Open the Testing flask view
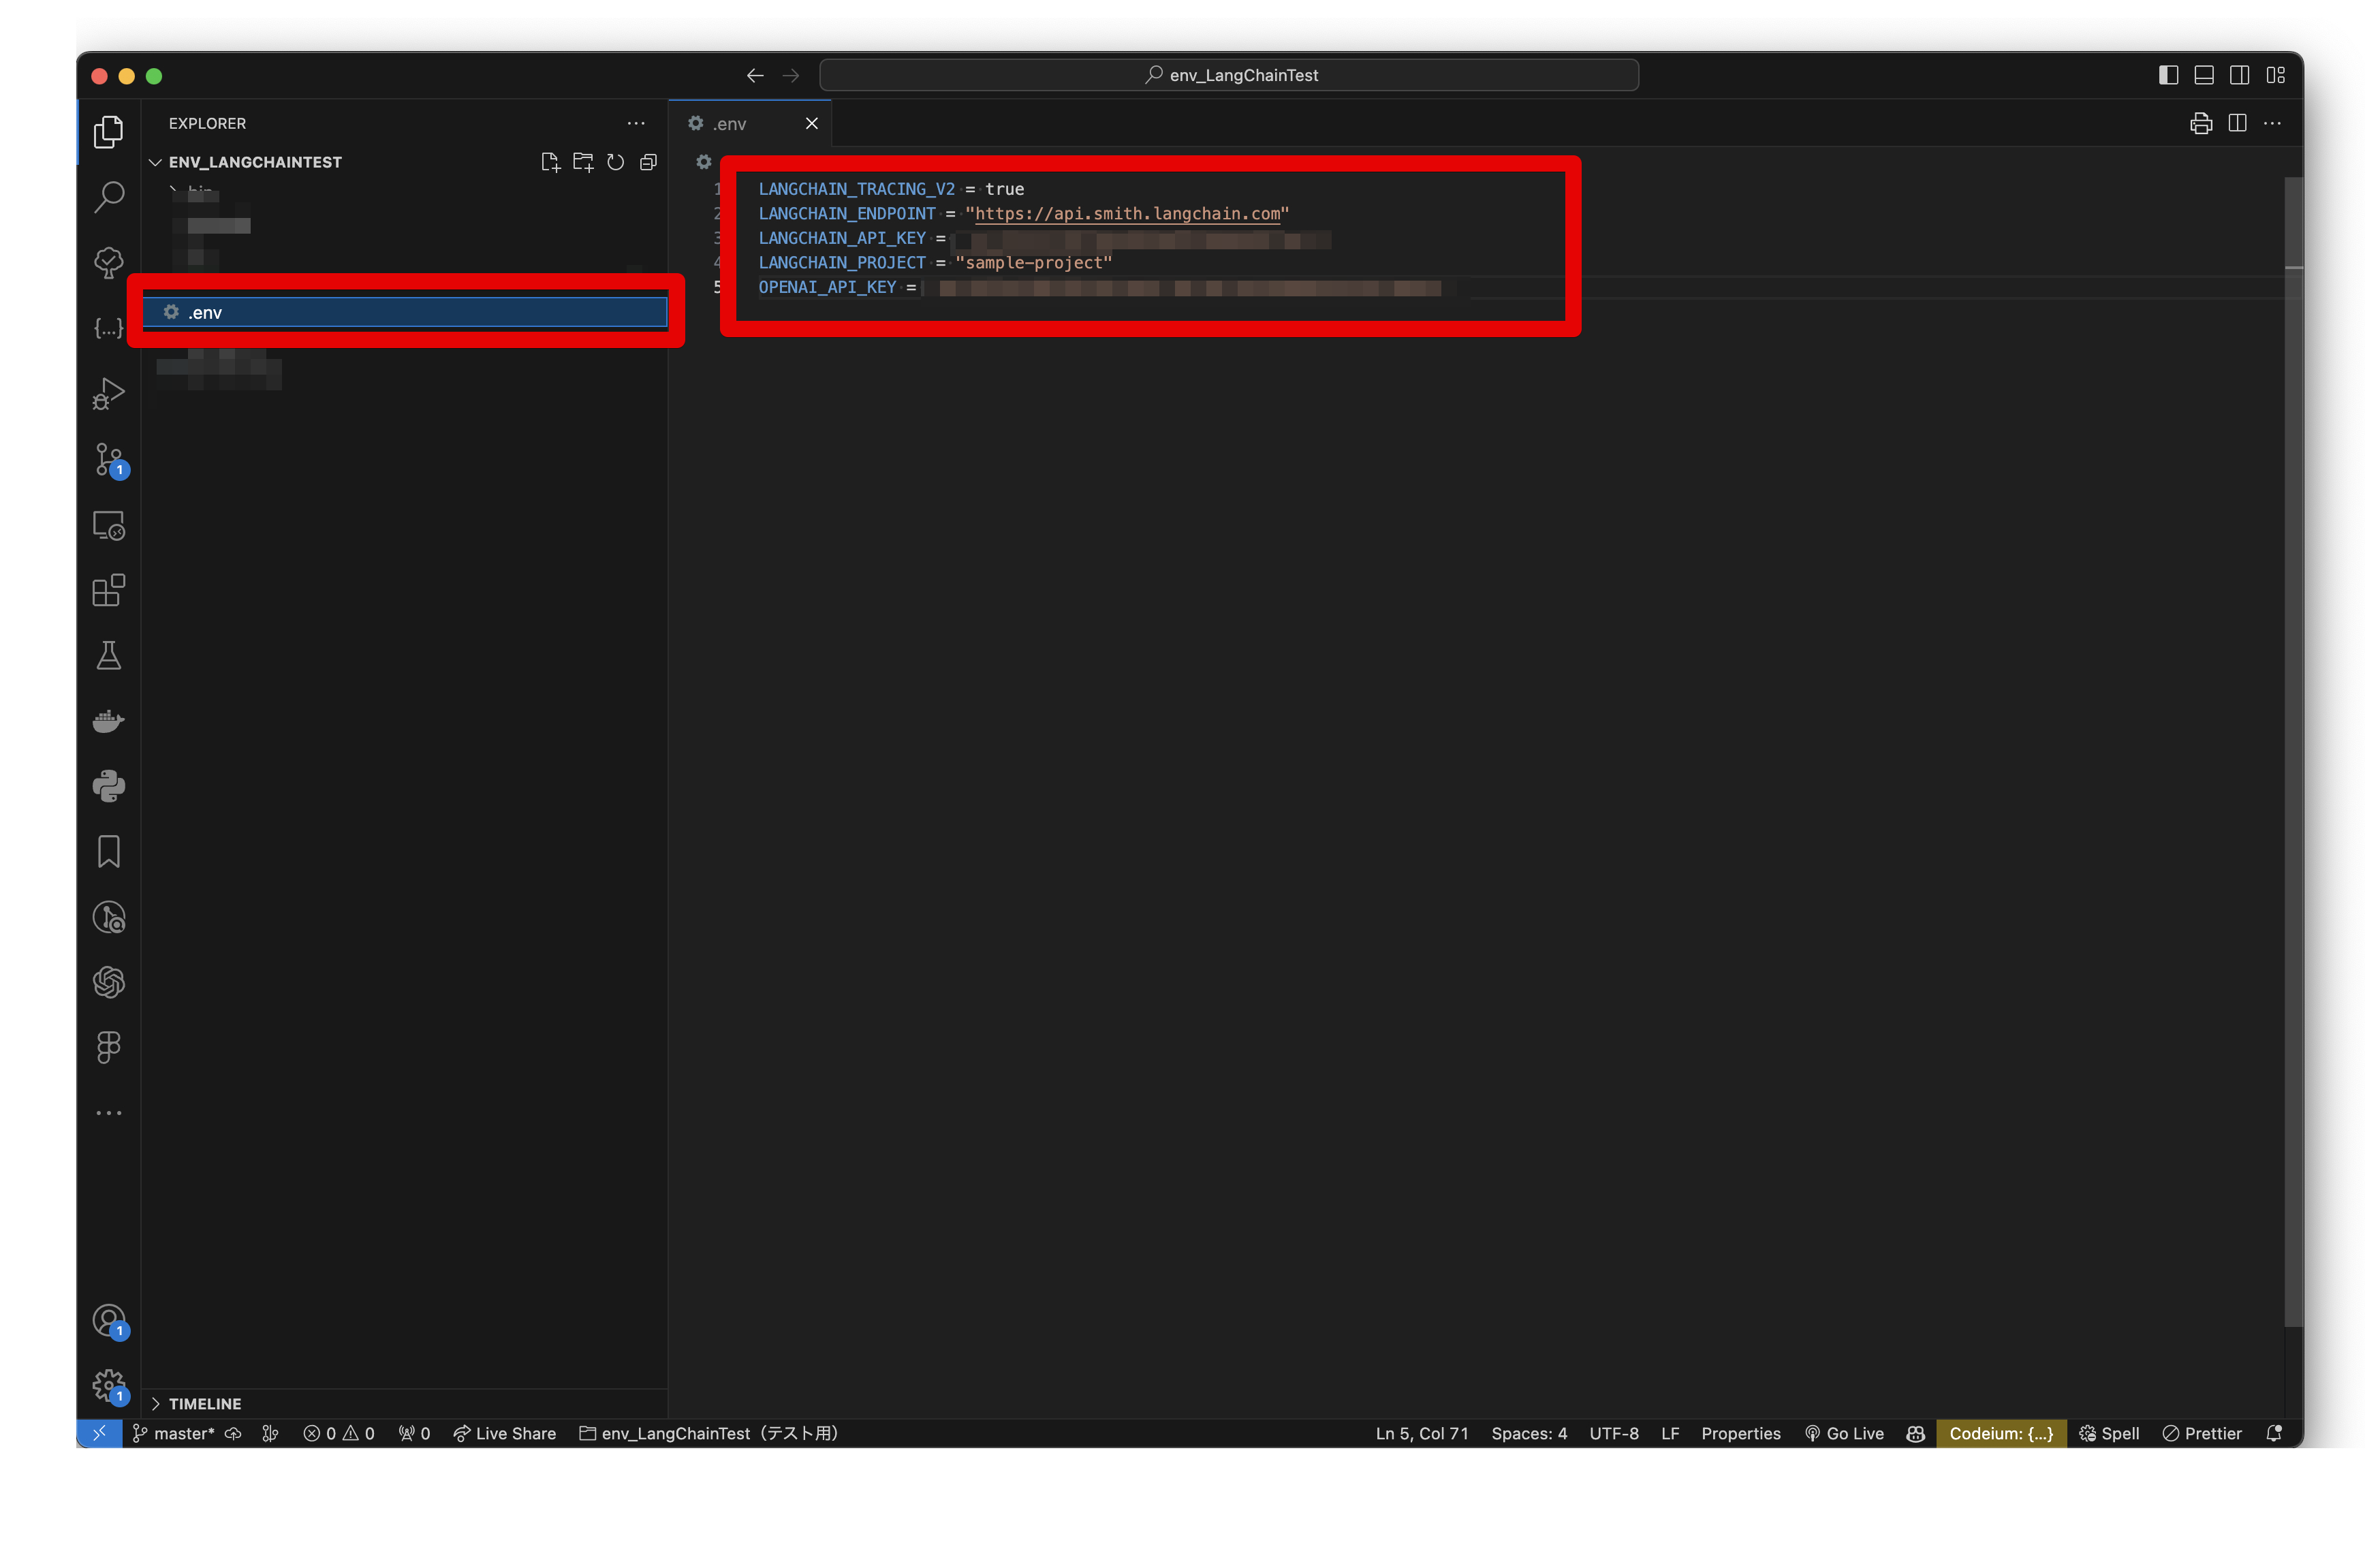This screenshot has width=2380, height=1549. (x=108, y=656)
